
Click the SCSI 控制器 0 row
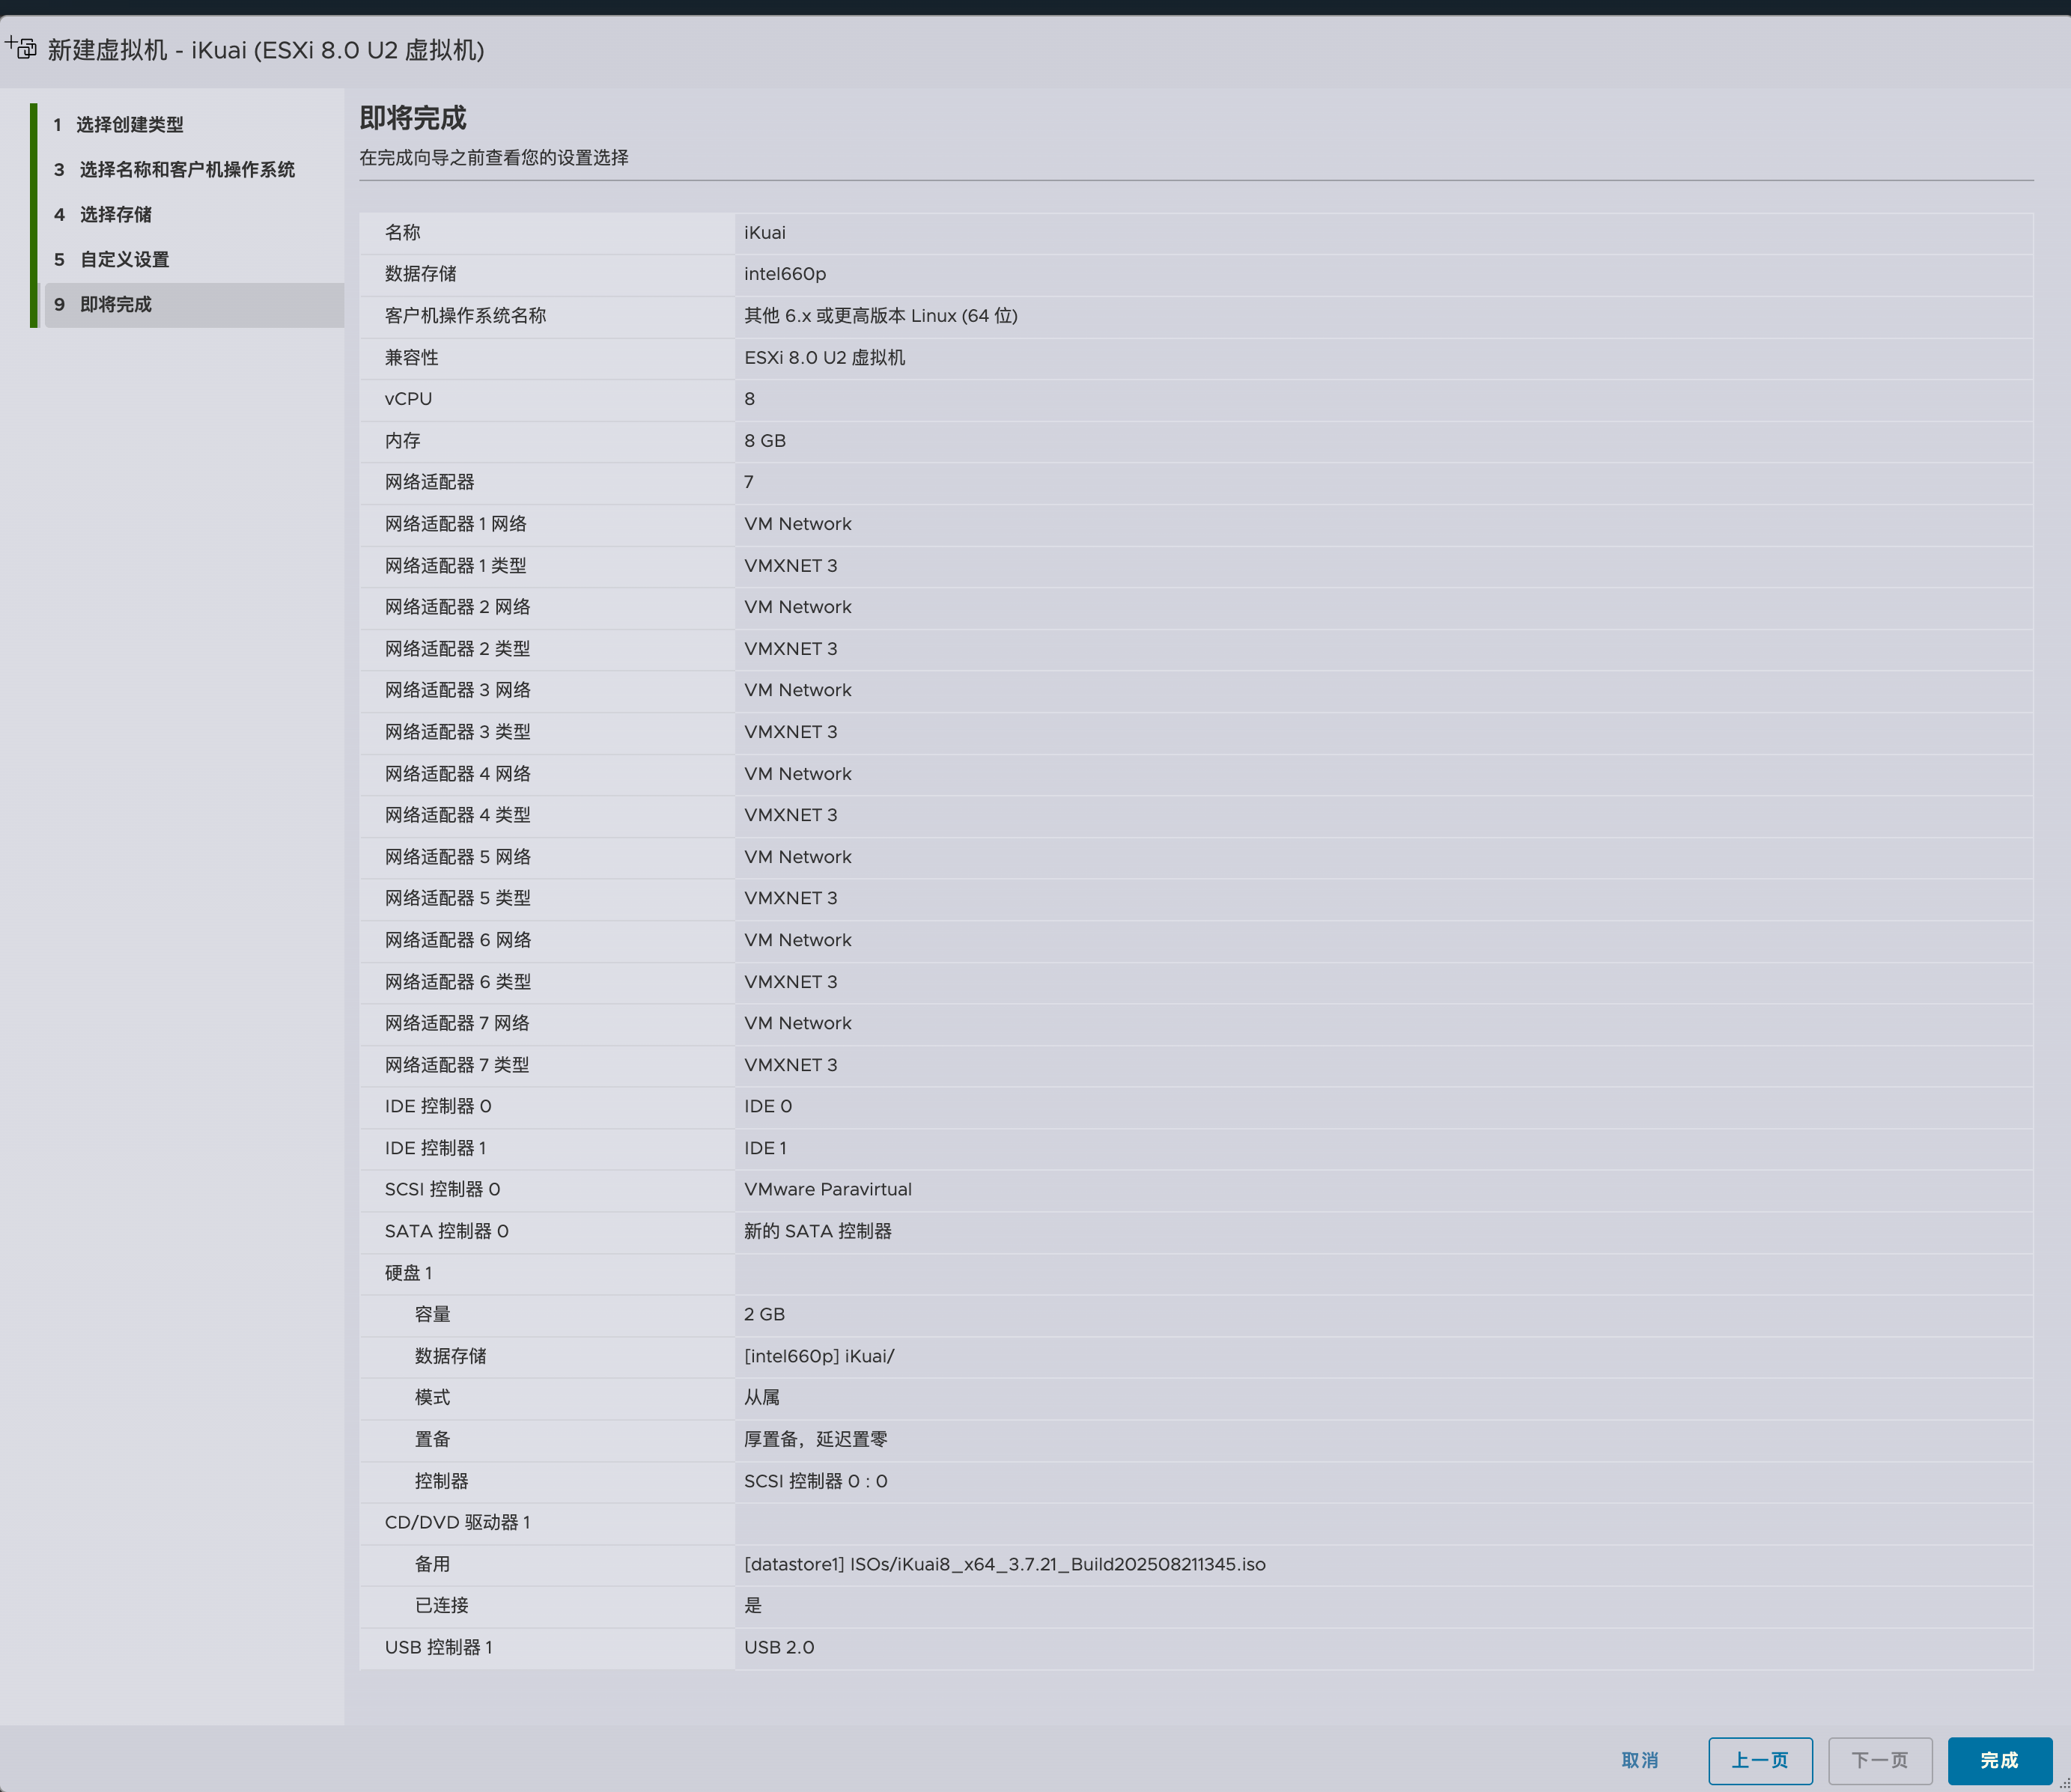[442, 1189]
